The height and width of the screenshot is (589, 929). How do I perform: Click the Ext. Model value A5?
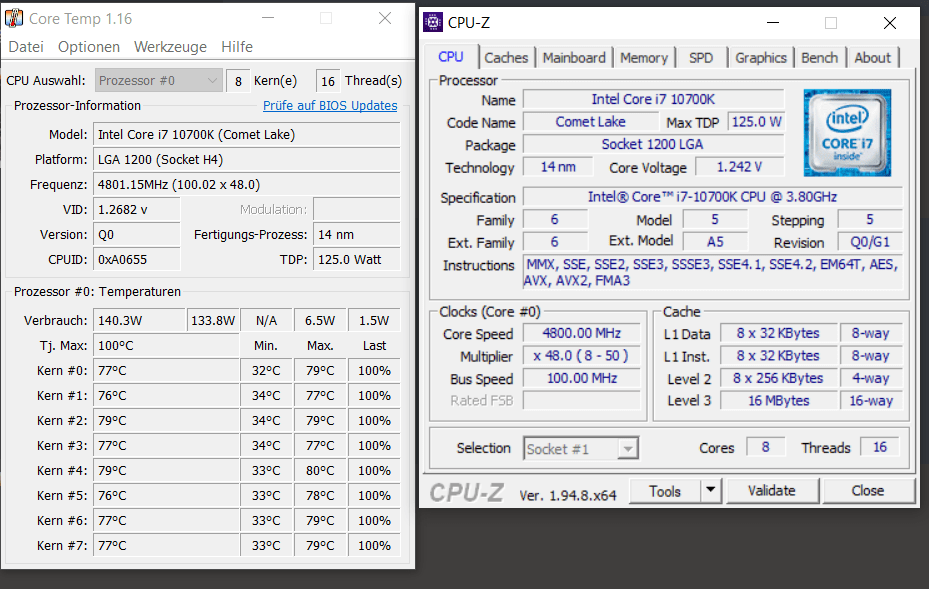(x=715, y=242)
